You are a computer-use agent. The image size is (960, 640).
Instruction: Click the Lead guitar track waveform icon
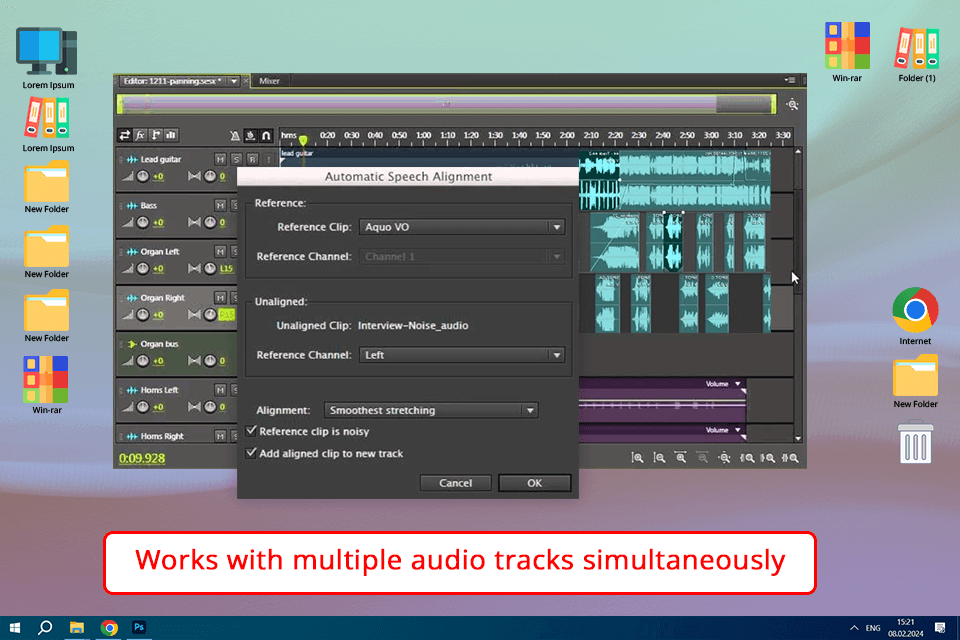click(x=132, y=159)
